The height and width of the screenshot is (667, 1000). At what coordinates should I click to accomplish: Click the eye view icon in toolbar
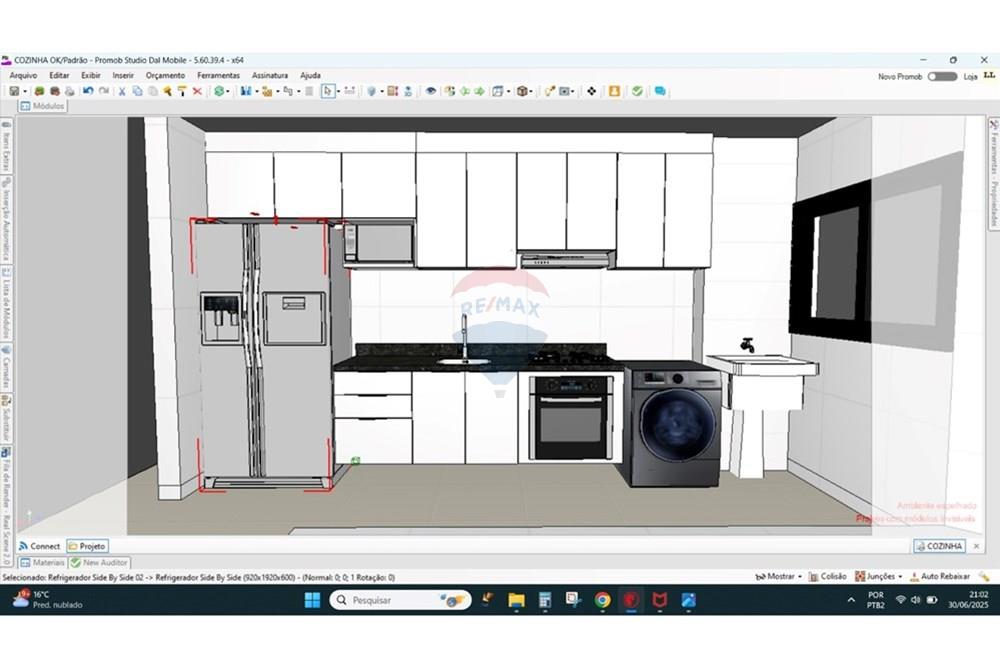[x=431, y=91]
